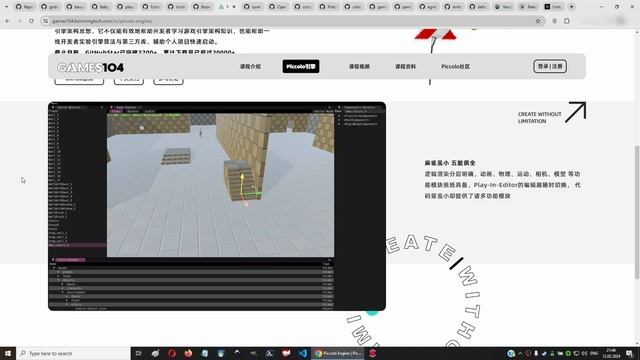Click the Piccolo editor screenshot image
The width and height of the screenshot is (640, 360).
coord(217,206)
